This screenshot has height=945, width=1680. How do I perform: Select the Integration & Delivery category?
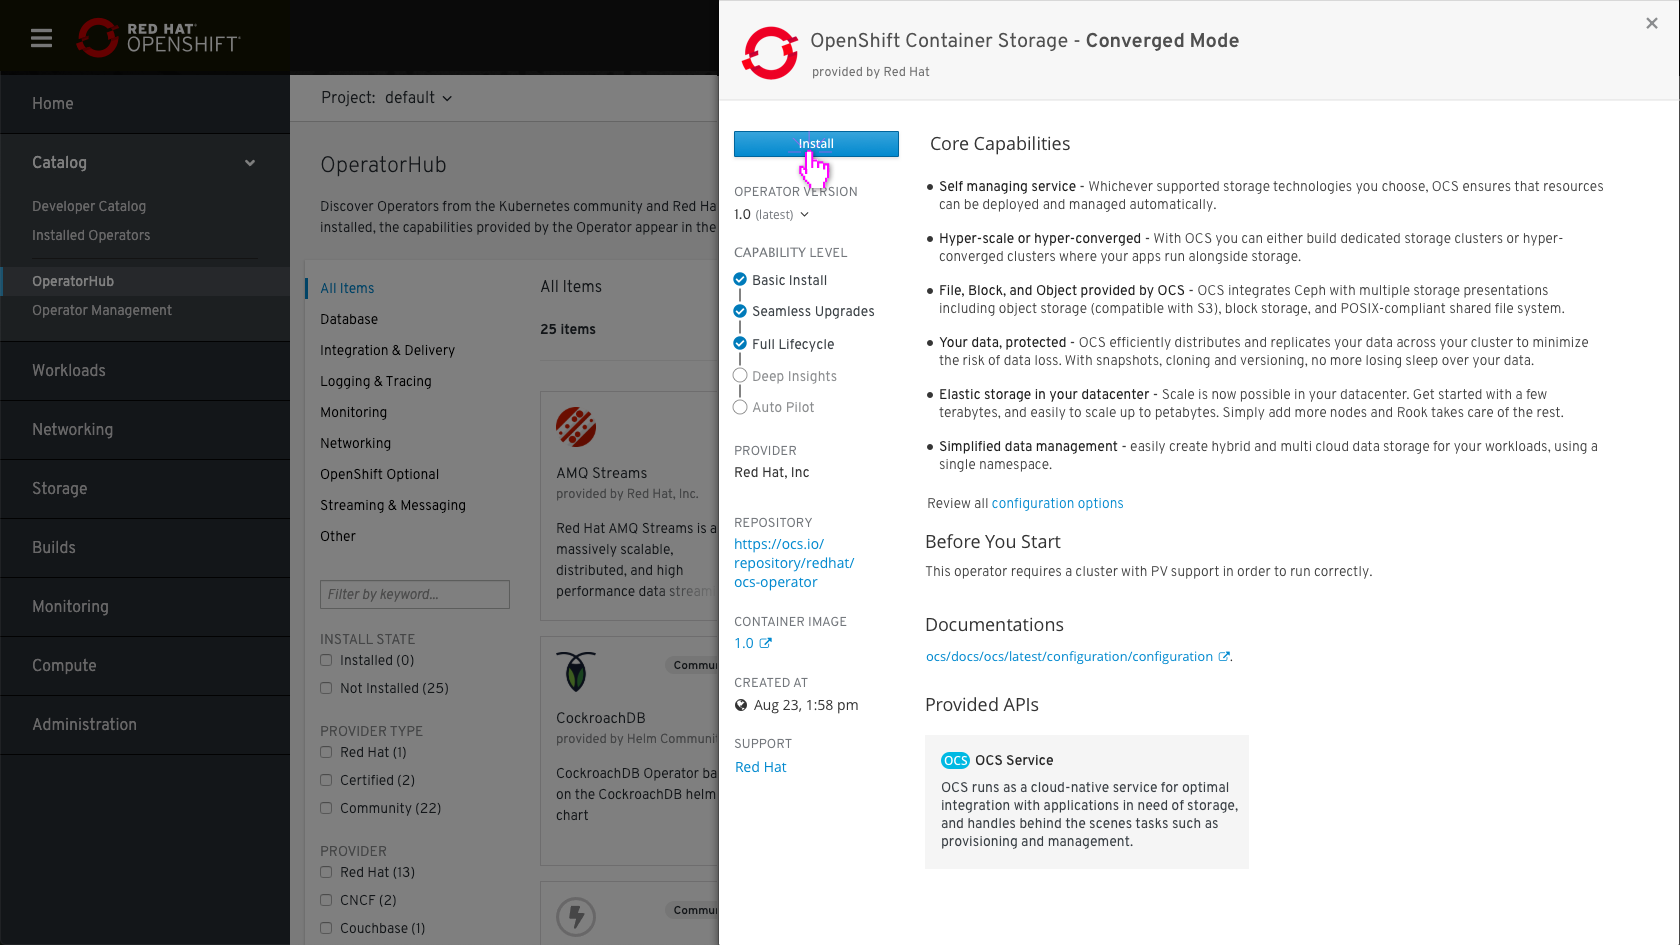387,350
